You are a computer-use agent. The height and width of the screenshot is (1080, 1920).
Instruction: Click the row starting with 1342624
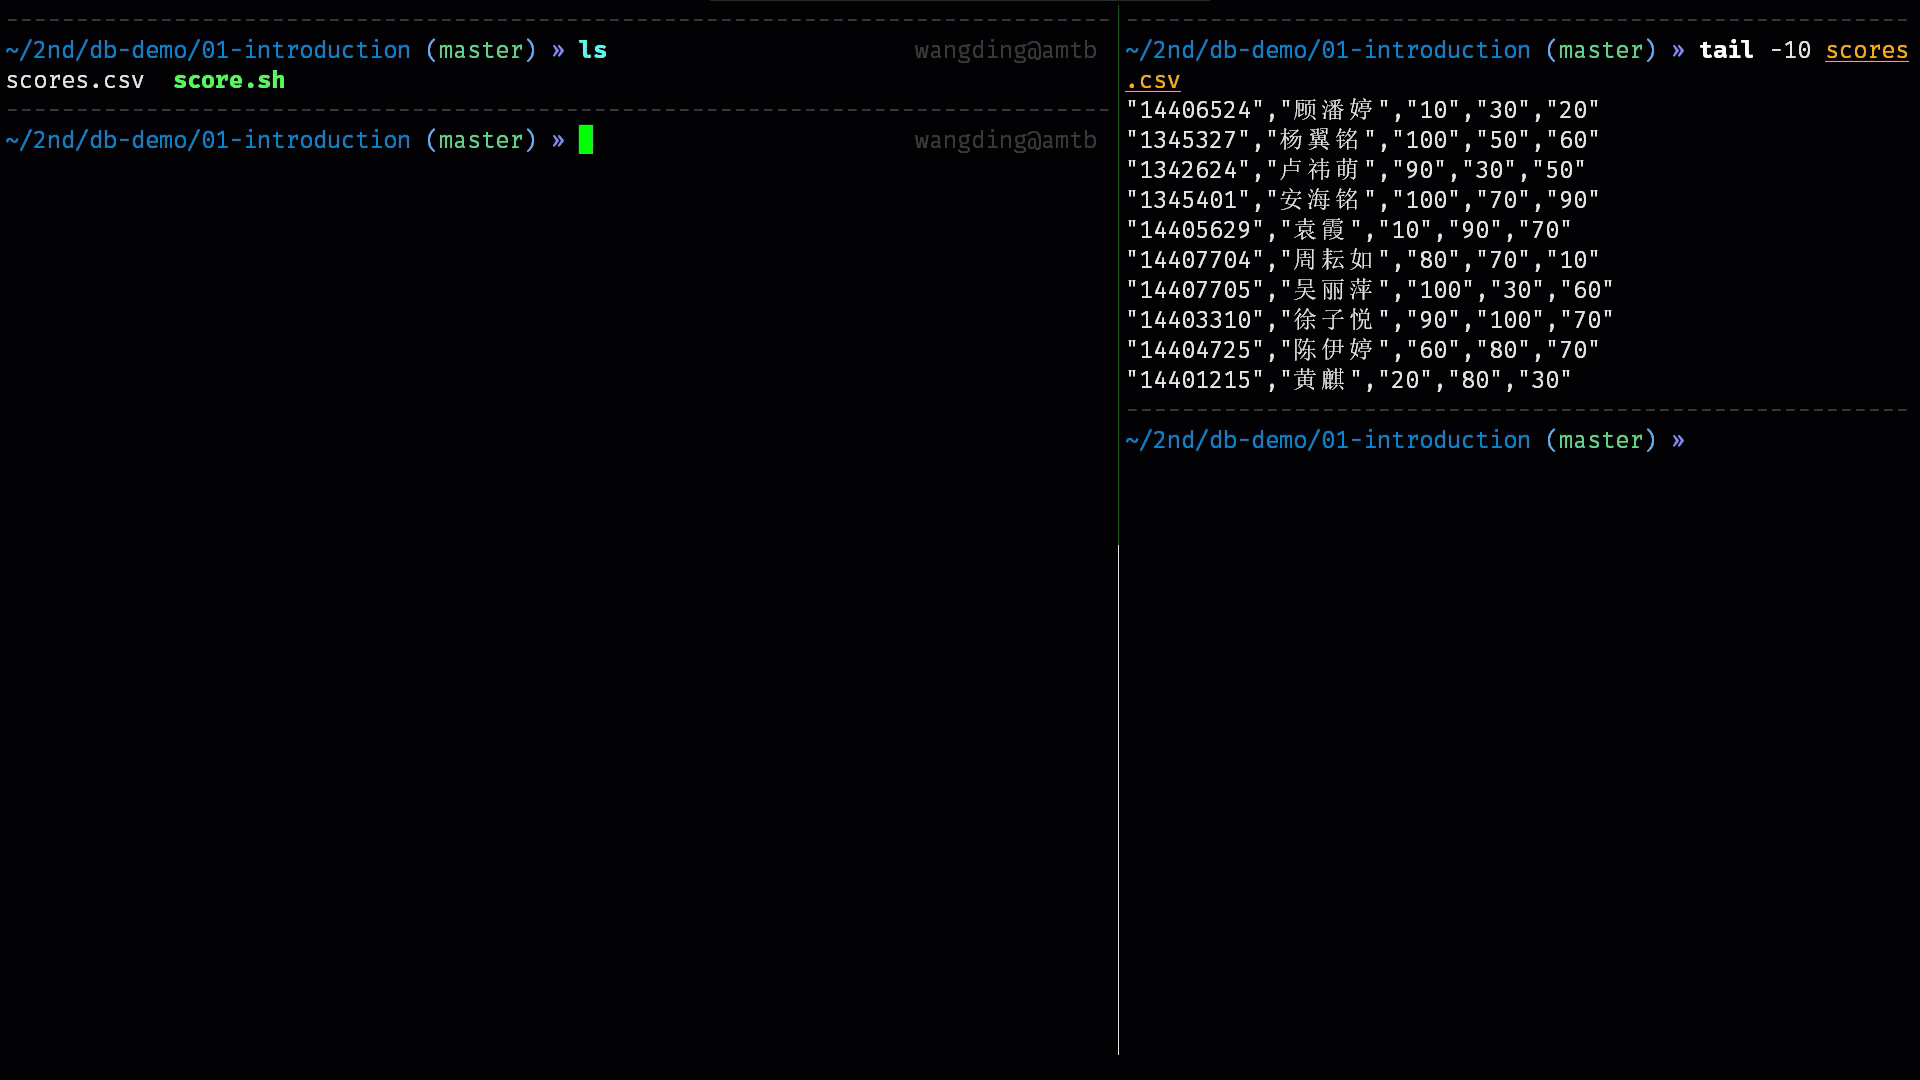point(1355,170)
